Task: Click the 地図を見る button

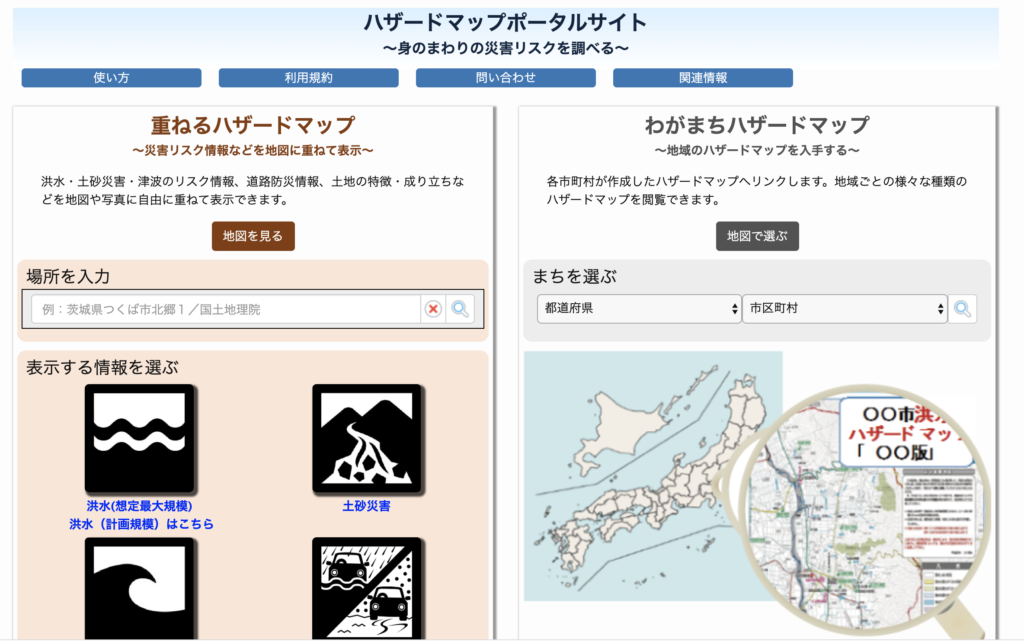Action: pyautogui.click(x=253, y=236)
